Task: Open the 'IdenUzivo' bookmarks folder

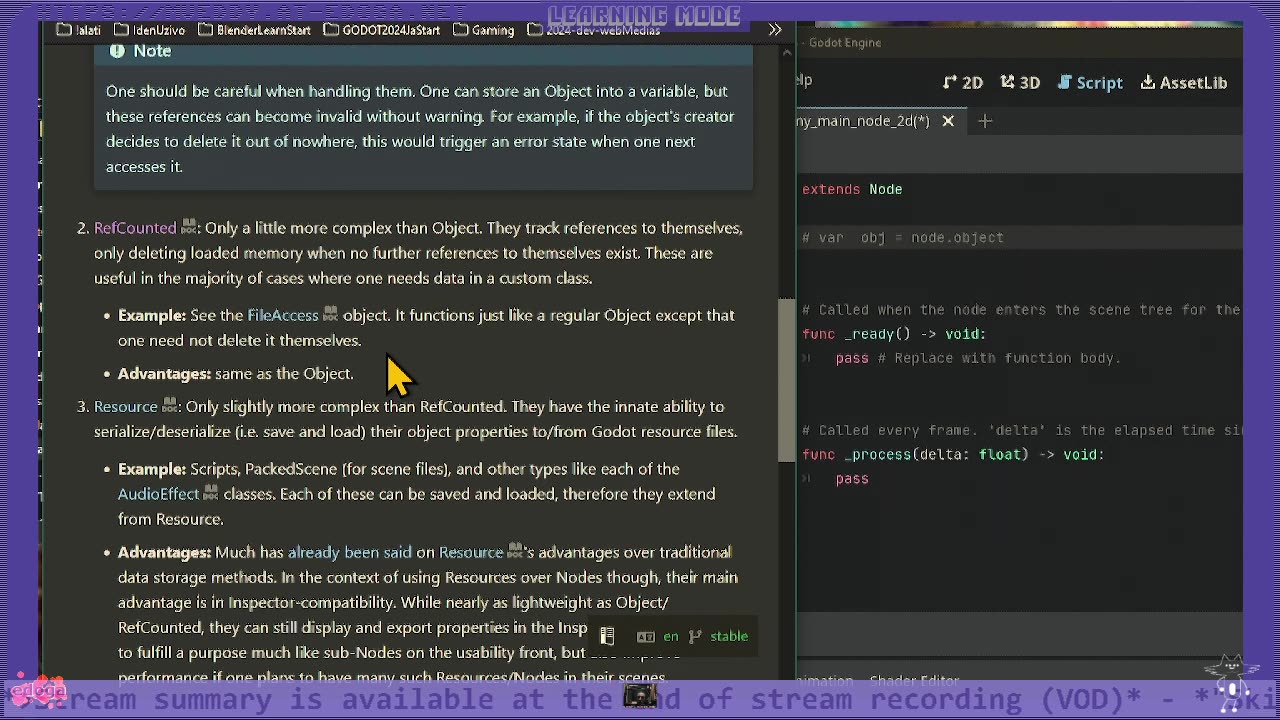Action: [x=150, y=30]
